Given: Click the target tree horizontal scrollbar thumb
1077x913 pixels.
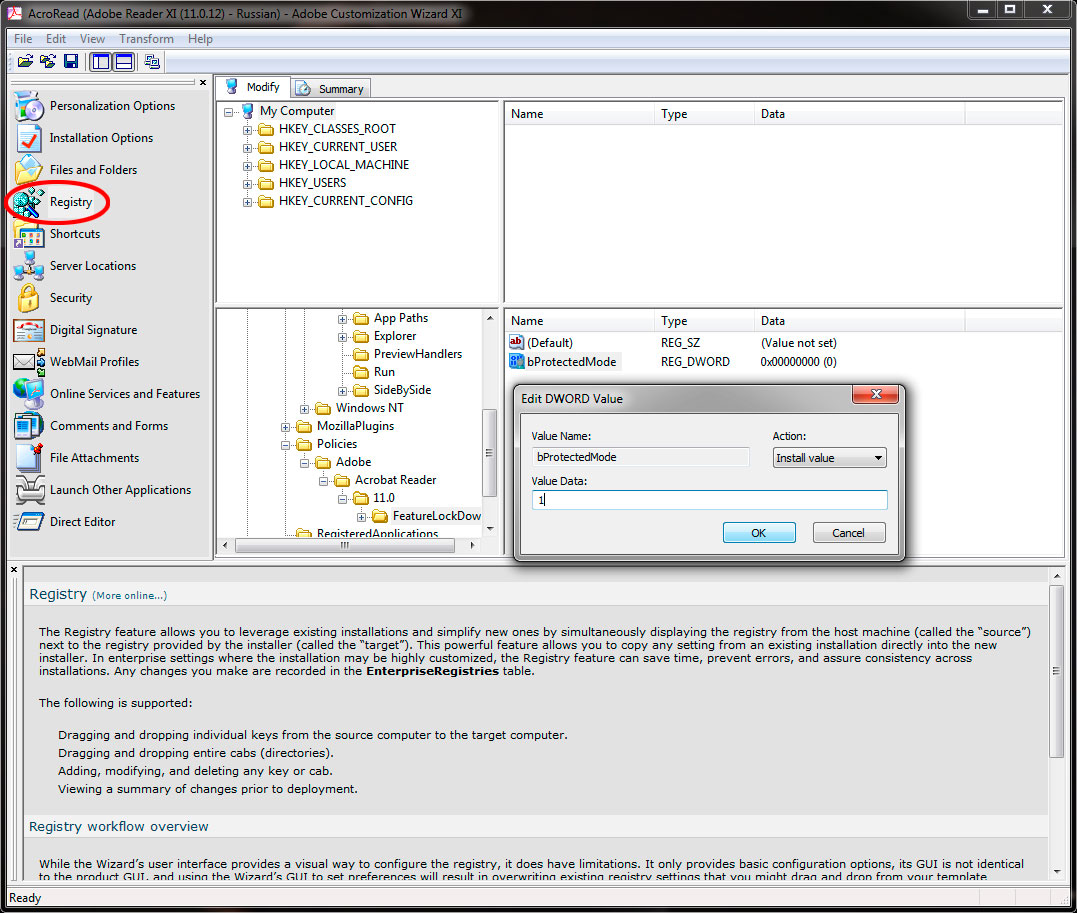Looking at the screenshot, I should tap(345, 545).
